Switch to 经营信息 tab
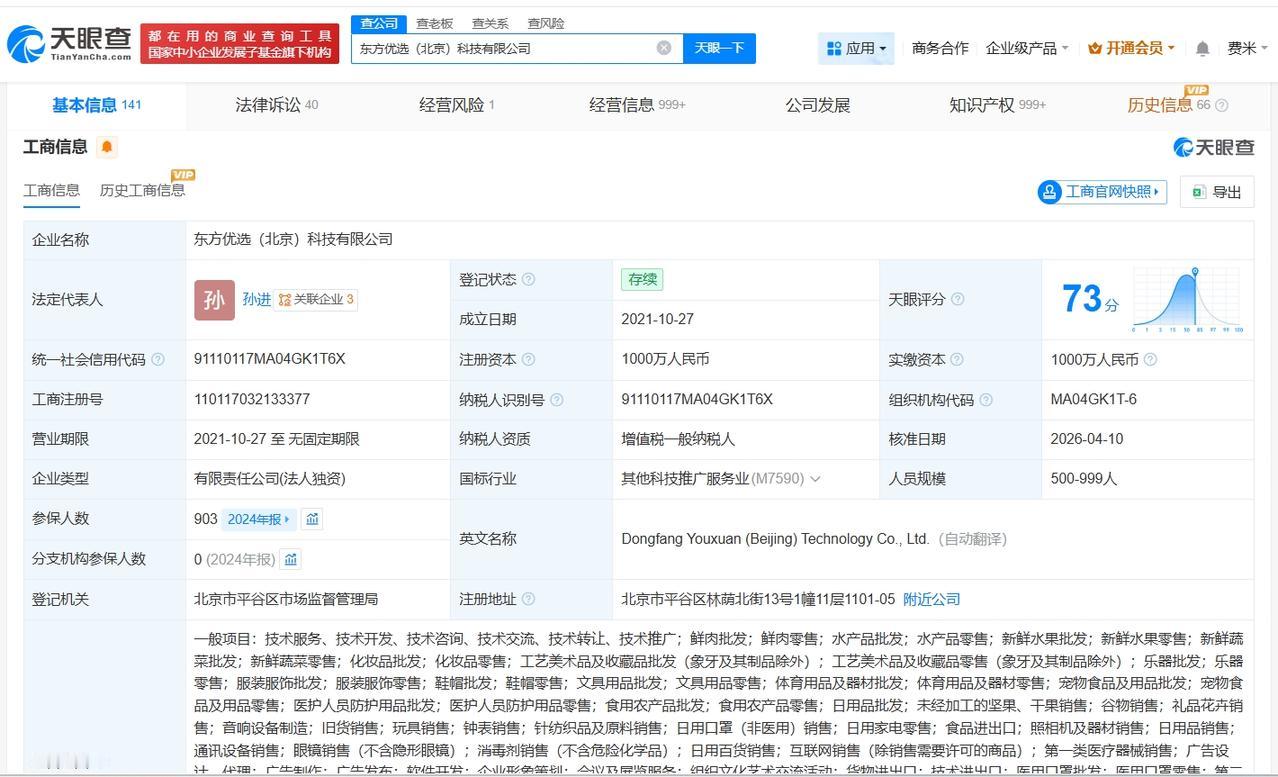 [637, 105]
